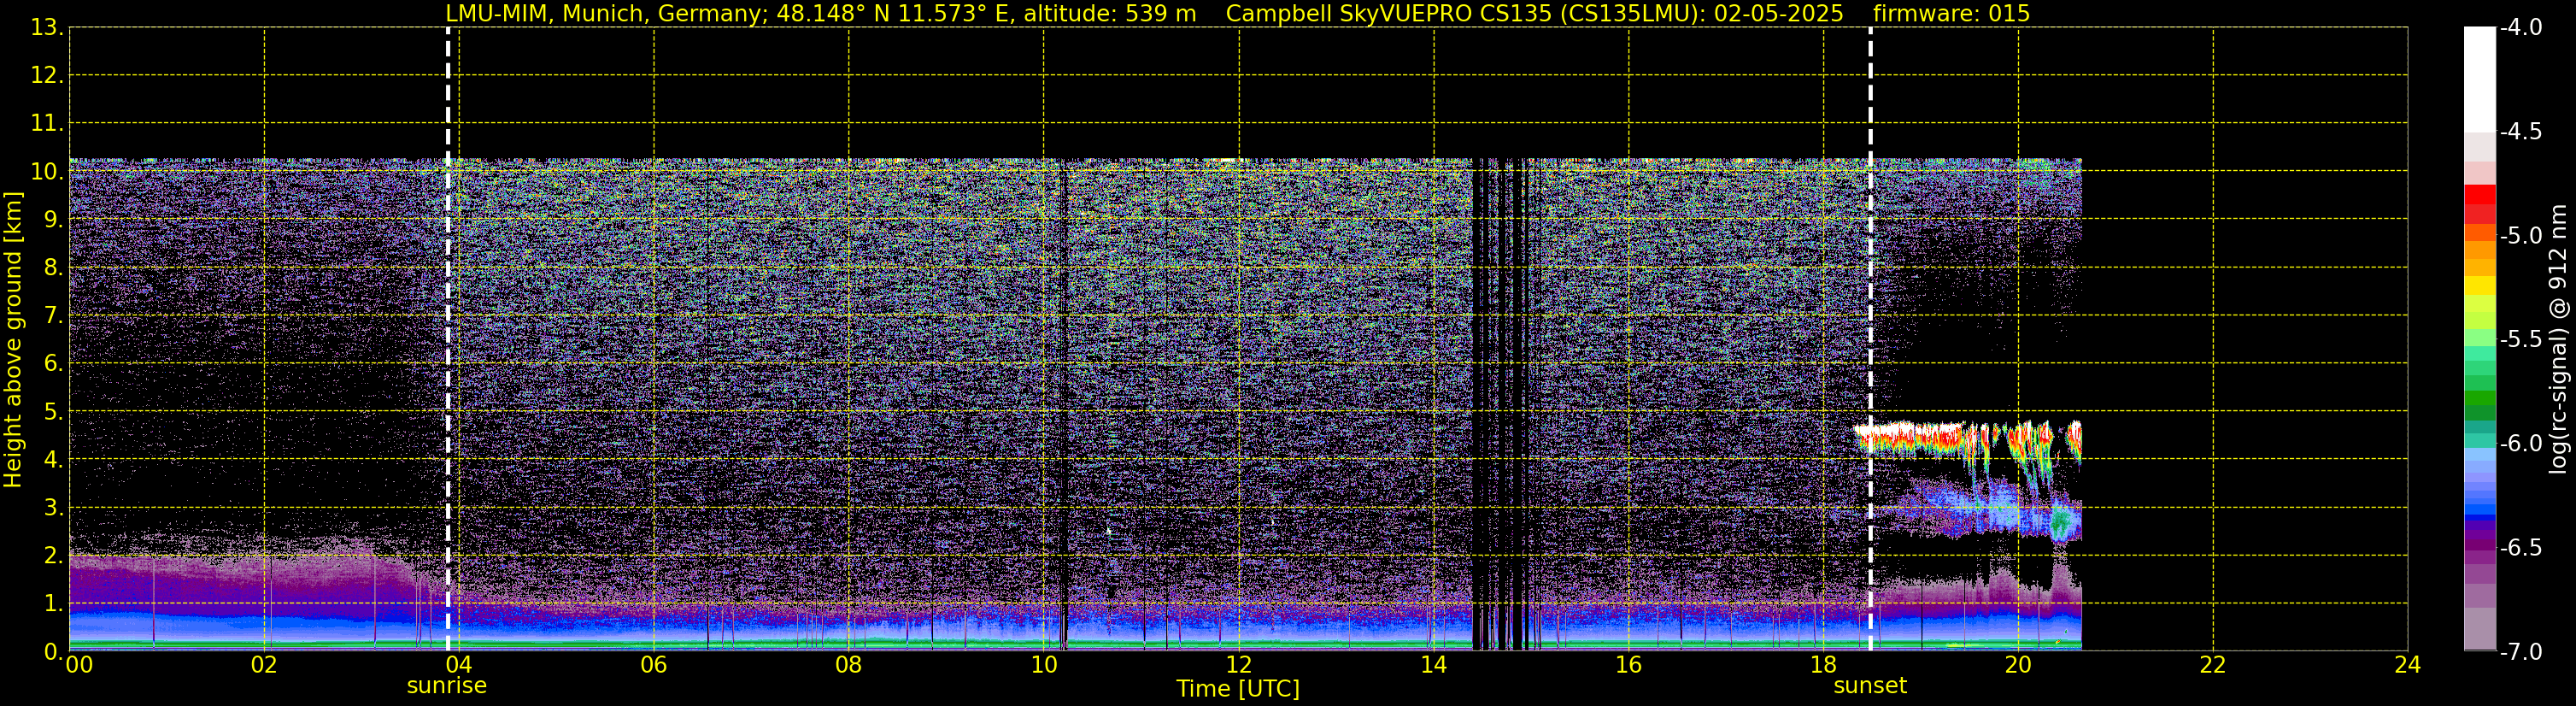Click the time axis tick label '00'
The image size is (2576, 706).
click(79, 665)
